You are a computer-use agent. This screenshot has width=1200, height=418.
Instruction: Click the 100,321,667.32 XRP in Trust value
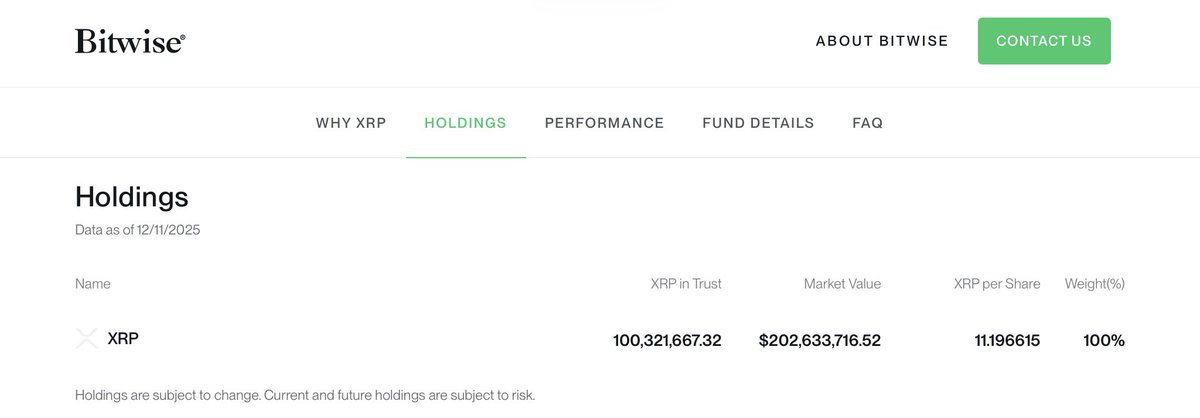coord(667,341)
